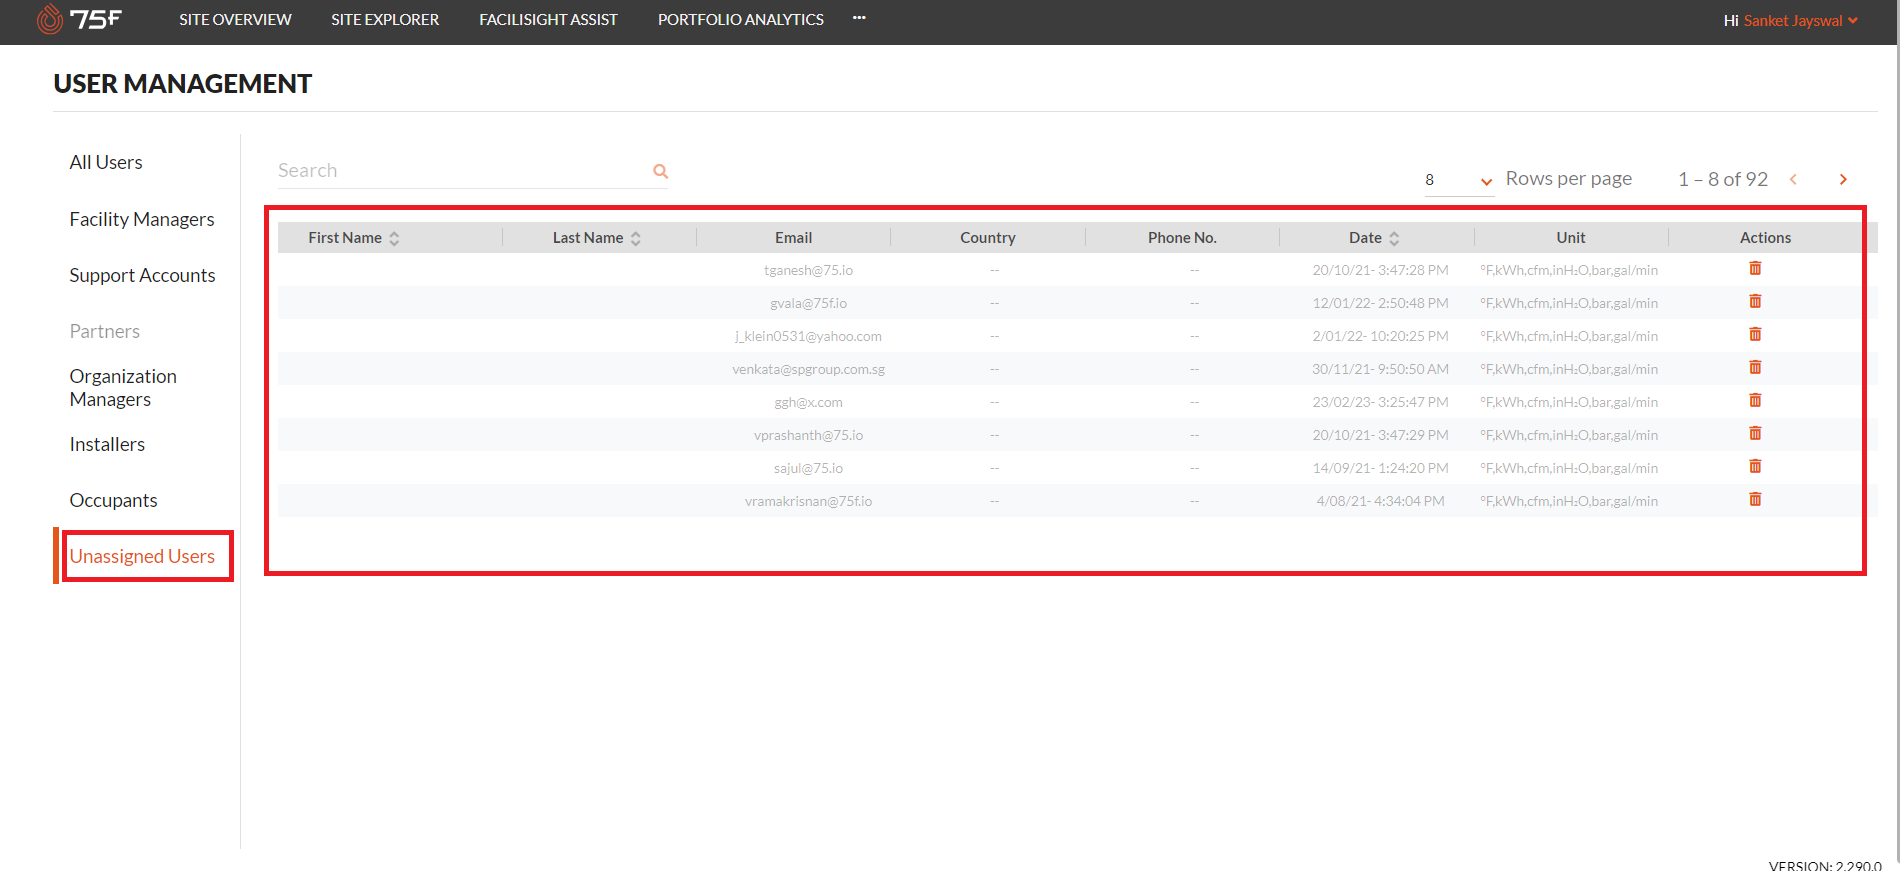Go to previous page of users
The height and width of the screenshot is (871, 1900).
[1793, 179]
